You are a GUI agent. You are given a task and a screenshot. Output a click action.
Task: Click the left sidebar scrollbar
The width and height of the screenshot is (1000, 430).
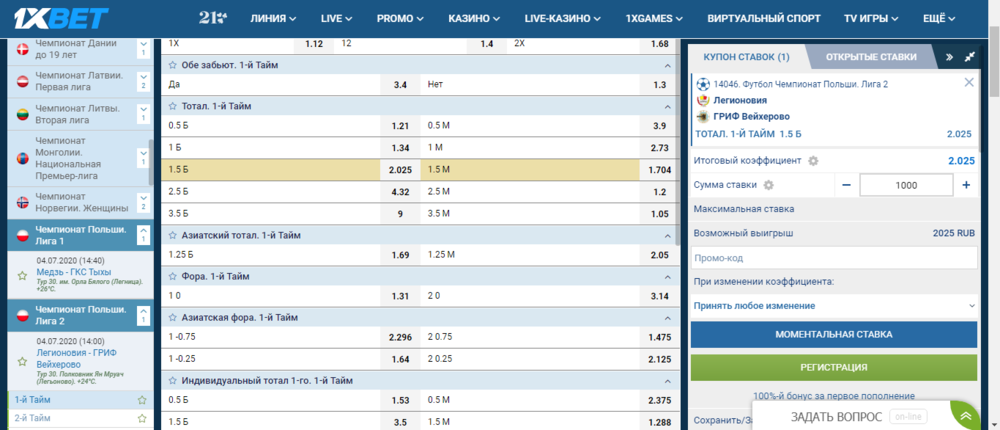(x=151, y=162)
